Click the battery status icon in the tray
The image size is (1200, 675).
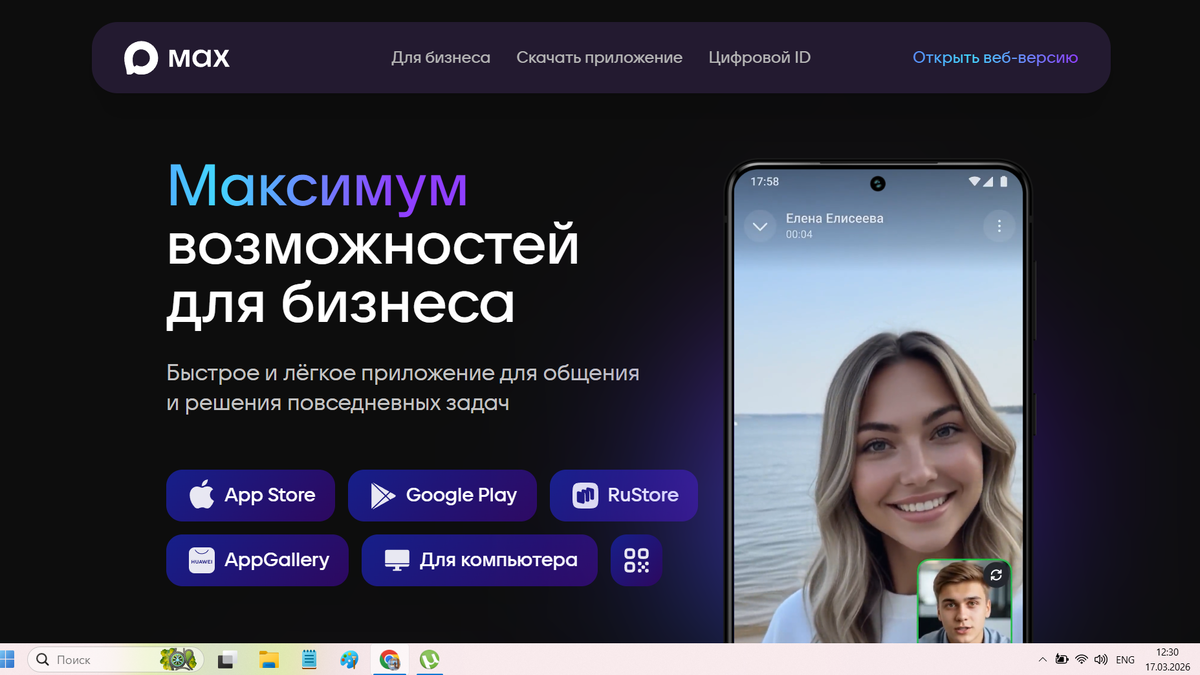(1062, 659)
